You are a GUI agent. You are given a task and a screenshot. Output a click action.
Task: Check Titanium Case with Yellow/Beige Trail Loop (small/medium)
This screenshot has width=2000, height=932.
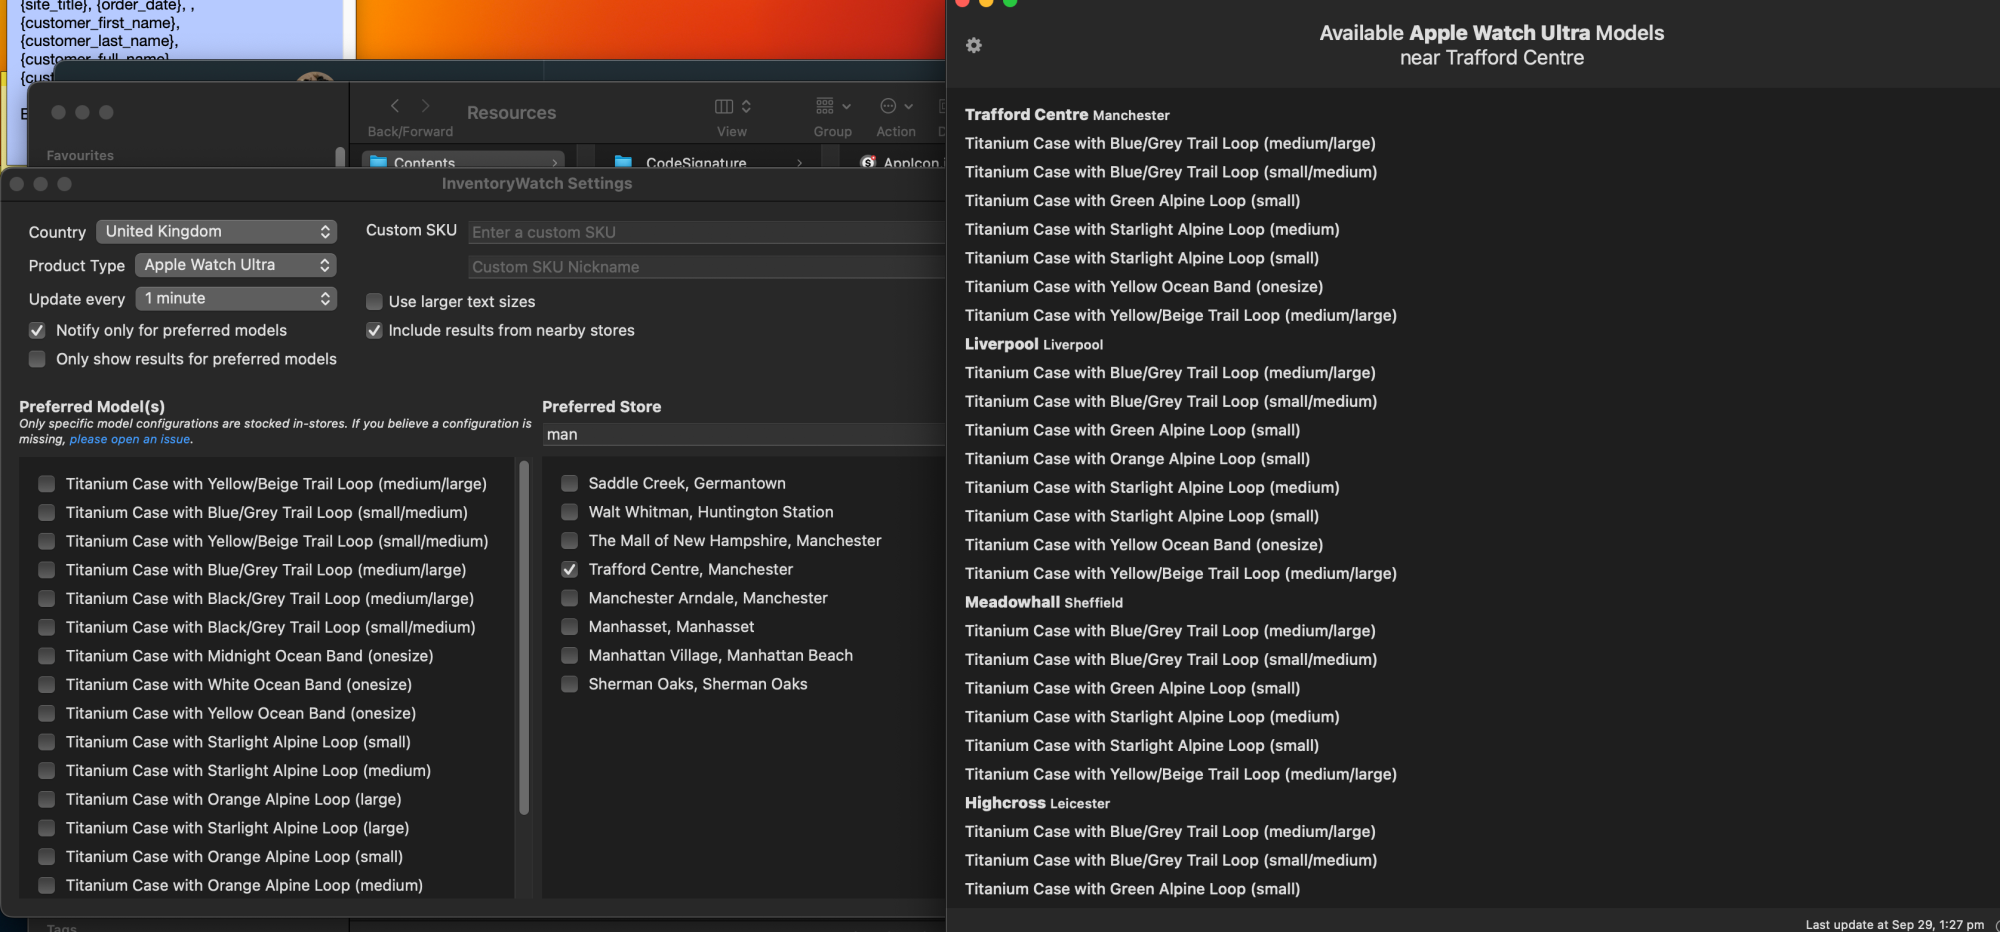pyautogui.click(x=46, y=541)
